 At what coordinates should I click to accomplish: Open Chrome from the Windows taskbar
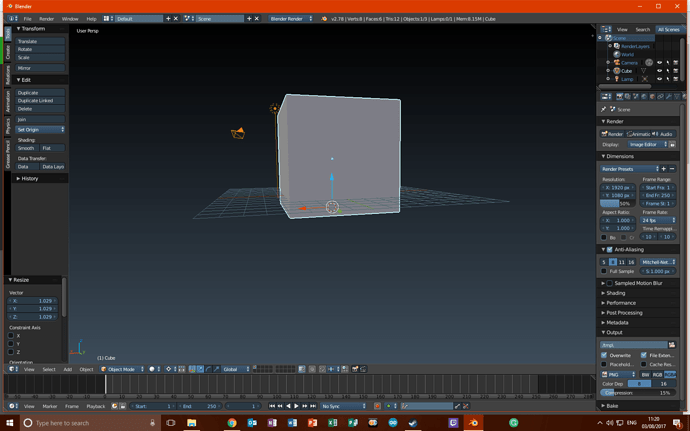[x=231, y=423]
